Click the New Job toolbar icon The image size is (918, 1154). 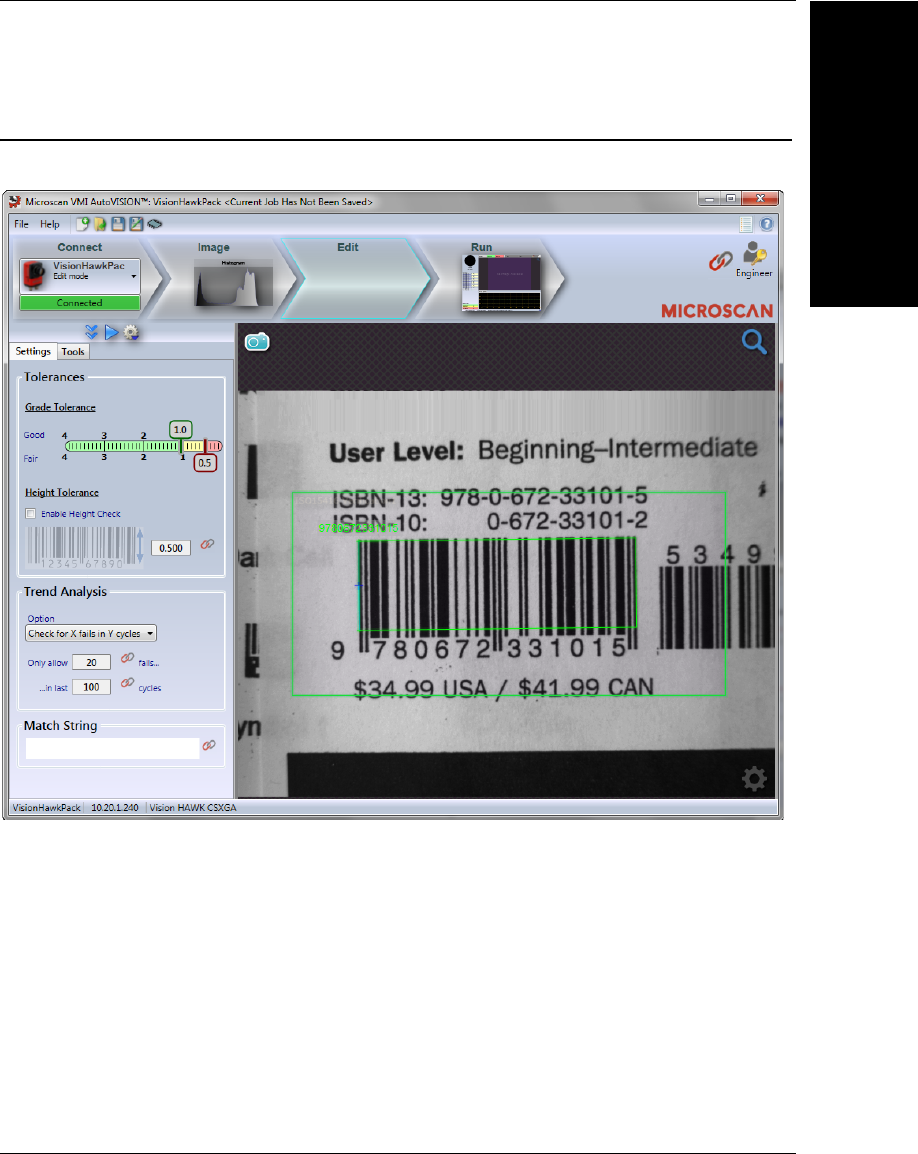[83, 224]
